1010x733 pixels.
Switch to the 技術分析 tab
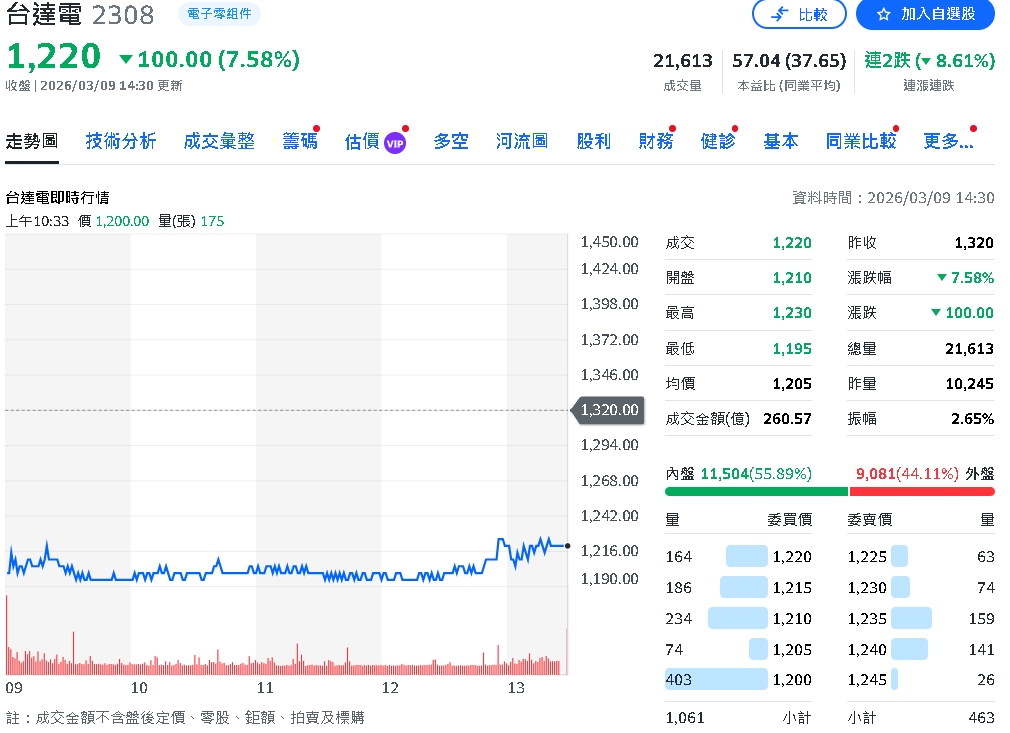pyautogui.click(x=121, y=141)
